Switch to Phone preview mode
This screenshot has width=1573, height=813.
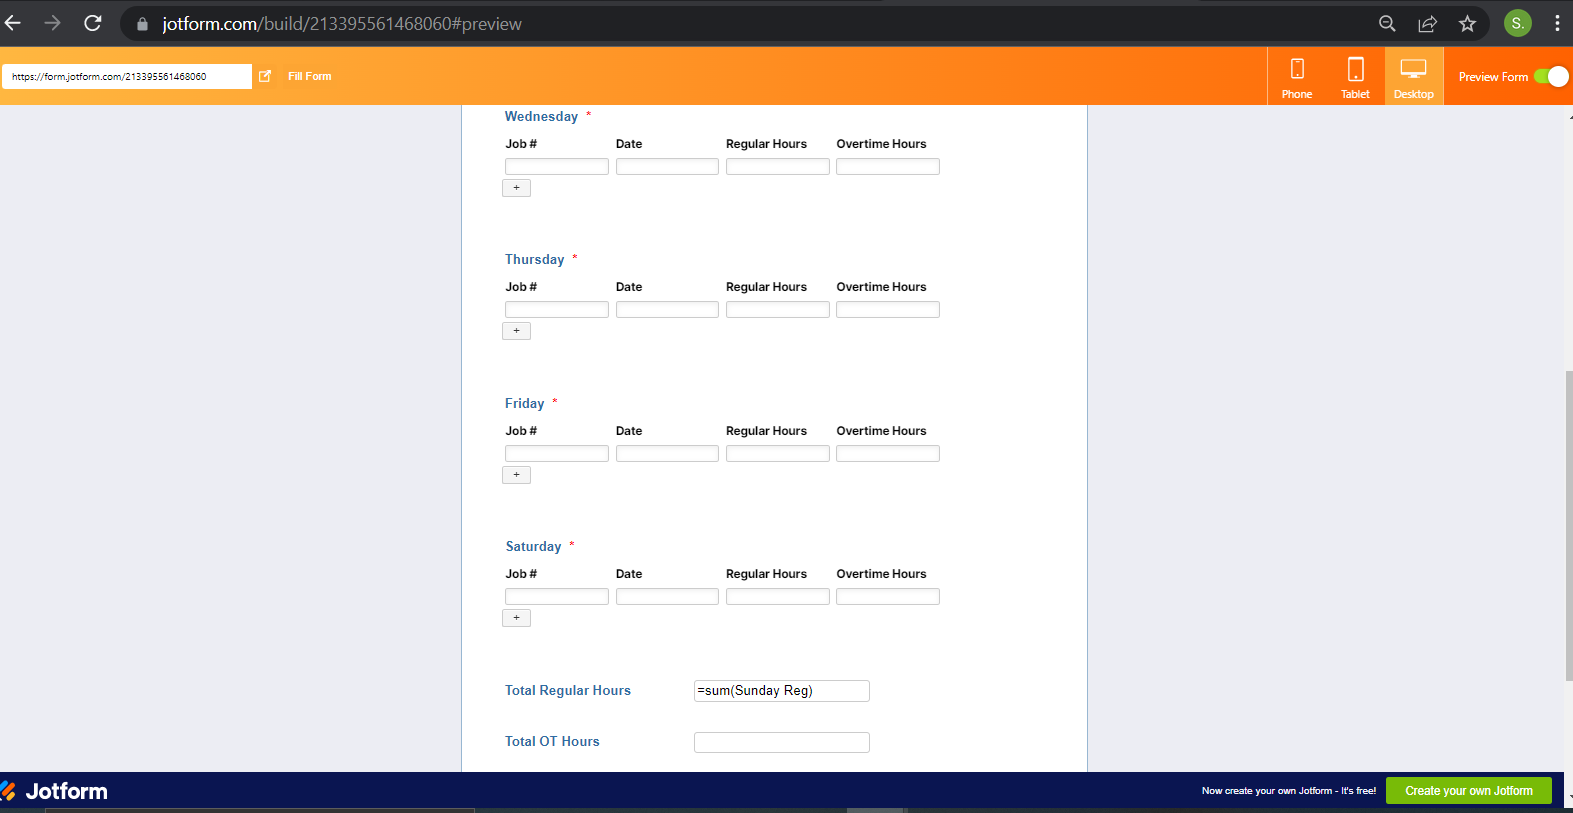point(1296,77)
